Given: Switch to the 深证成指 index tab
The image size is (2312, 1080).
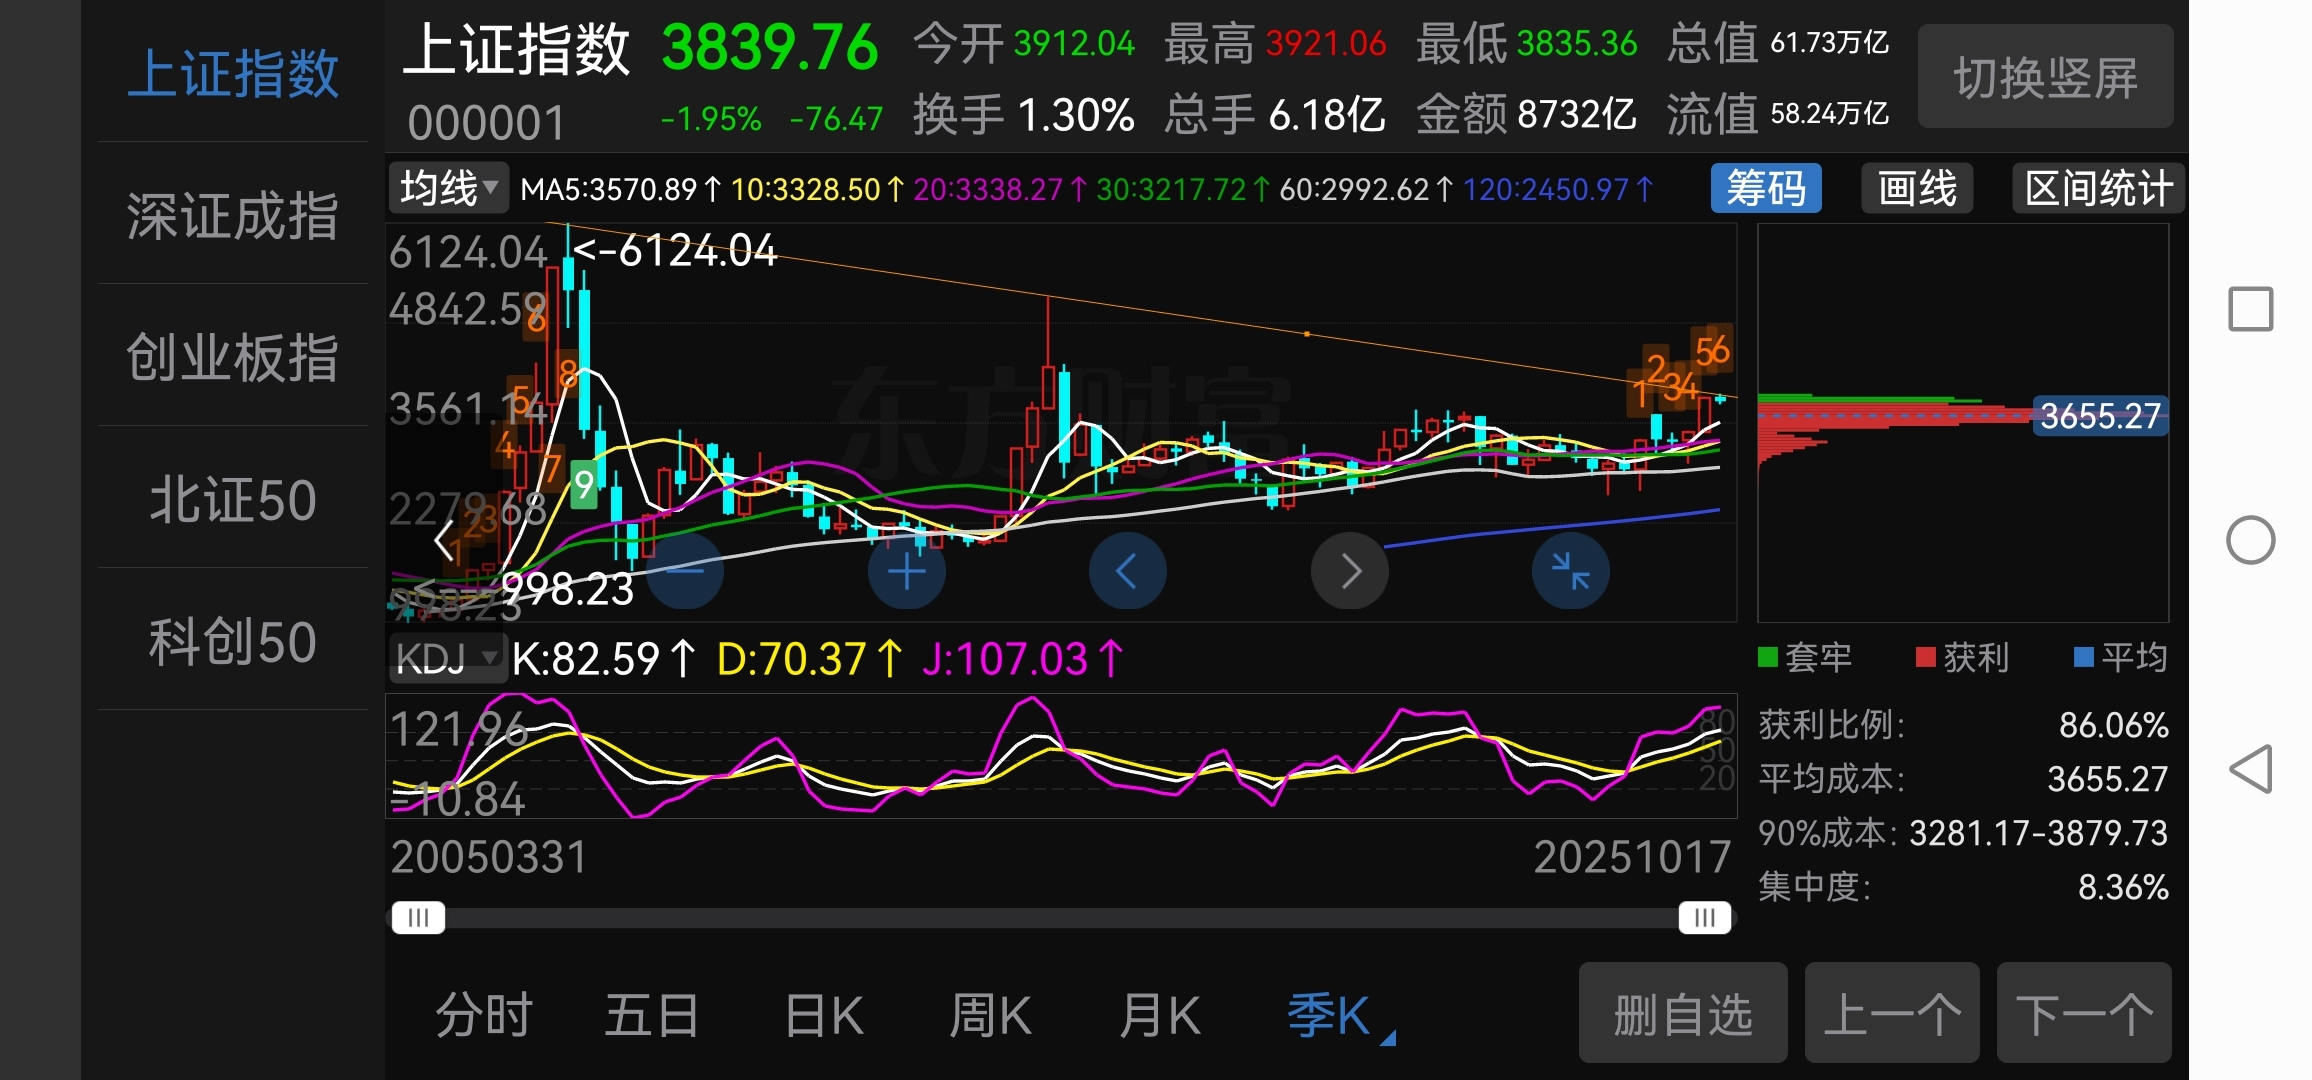Looking at the screenshot, I should point(231,212).
